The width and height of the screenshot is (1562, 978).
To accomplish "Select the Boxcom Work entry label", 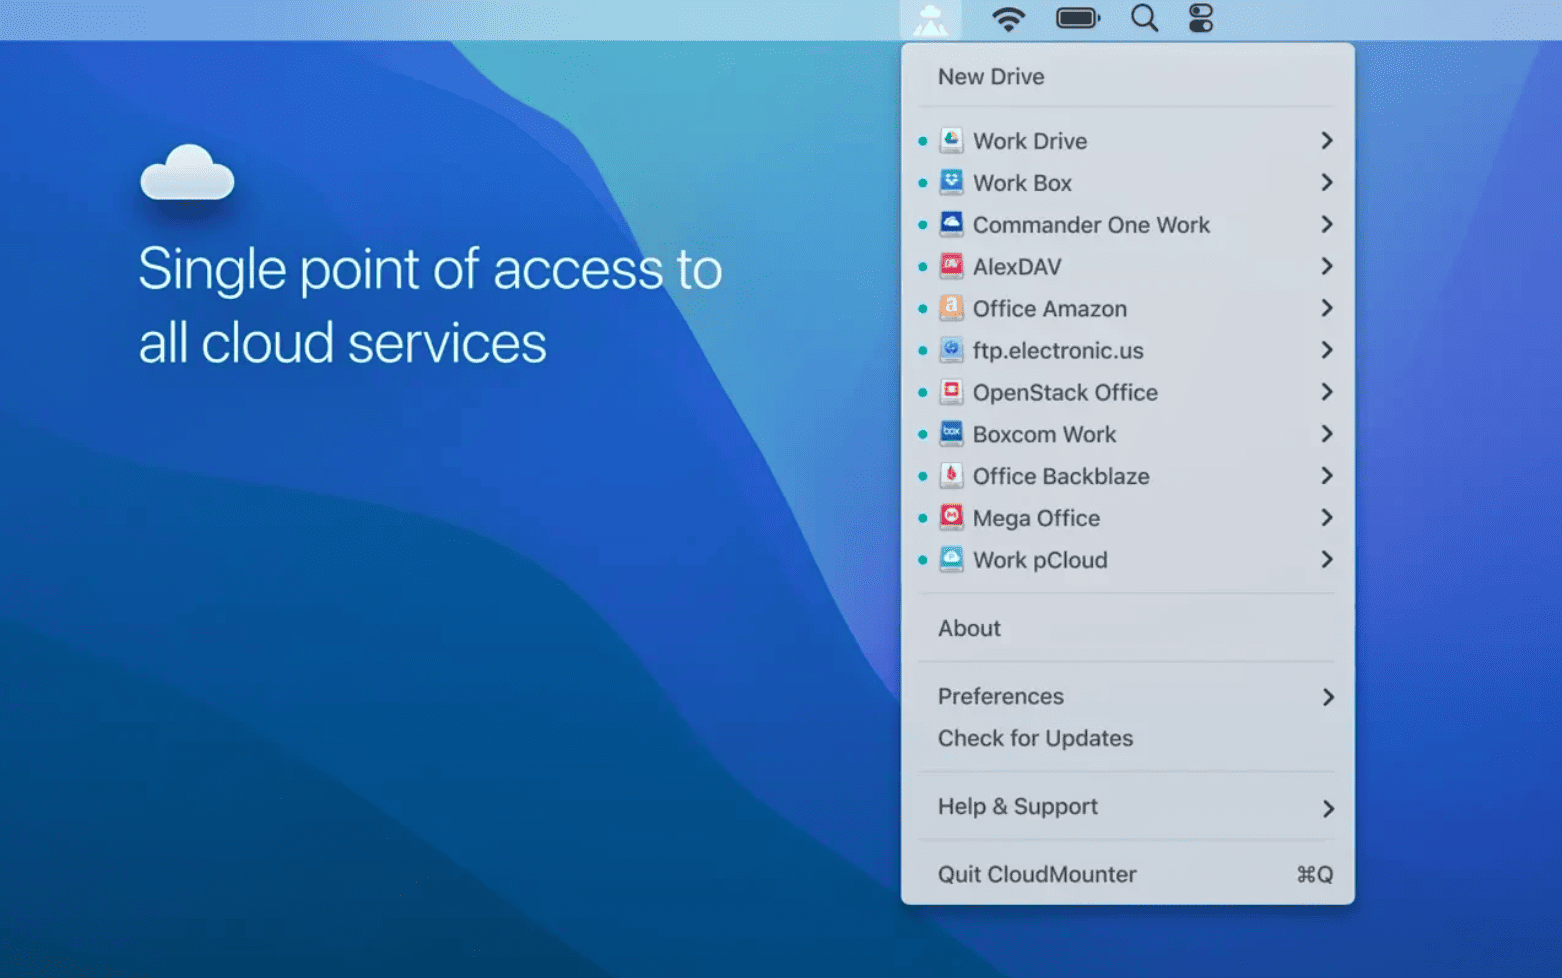I will click(x=1044, y=435).
